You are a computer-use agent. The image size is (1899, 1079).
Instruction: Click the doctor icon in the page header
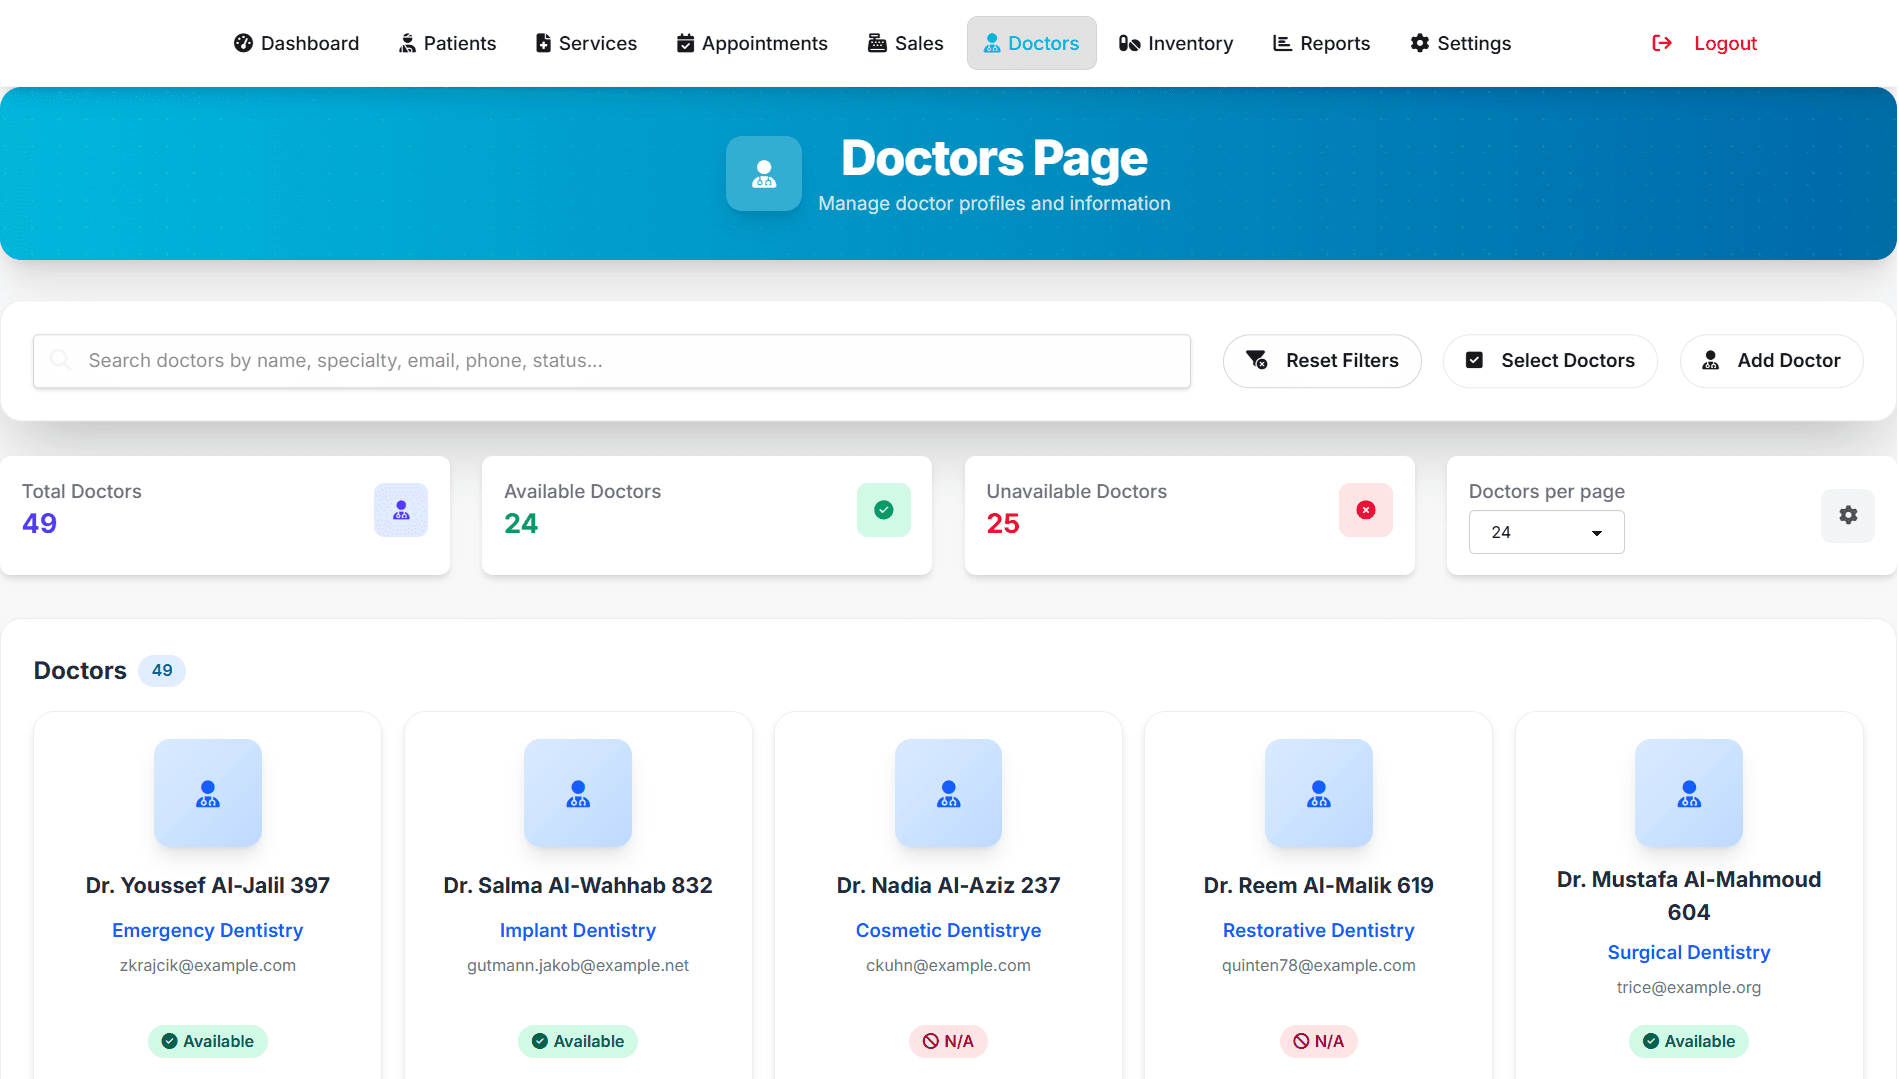click(764, 174)
